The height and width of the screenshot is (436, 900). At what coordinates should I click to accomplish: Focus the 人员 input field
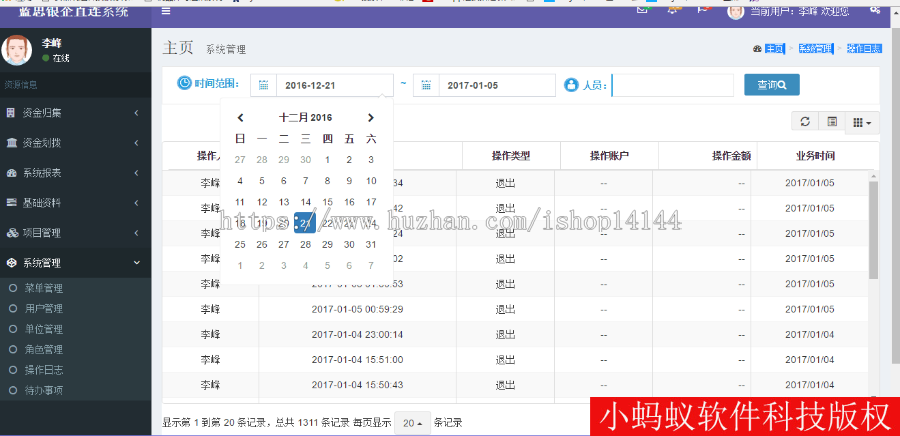[673, 85]
